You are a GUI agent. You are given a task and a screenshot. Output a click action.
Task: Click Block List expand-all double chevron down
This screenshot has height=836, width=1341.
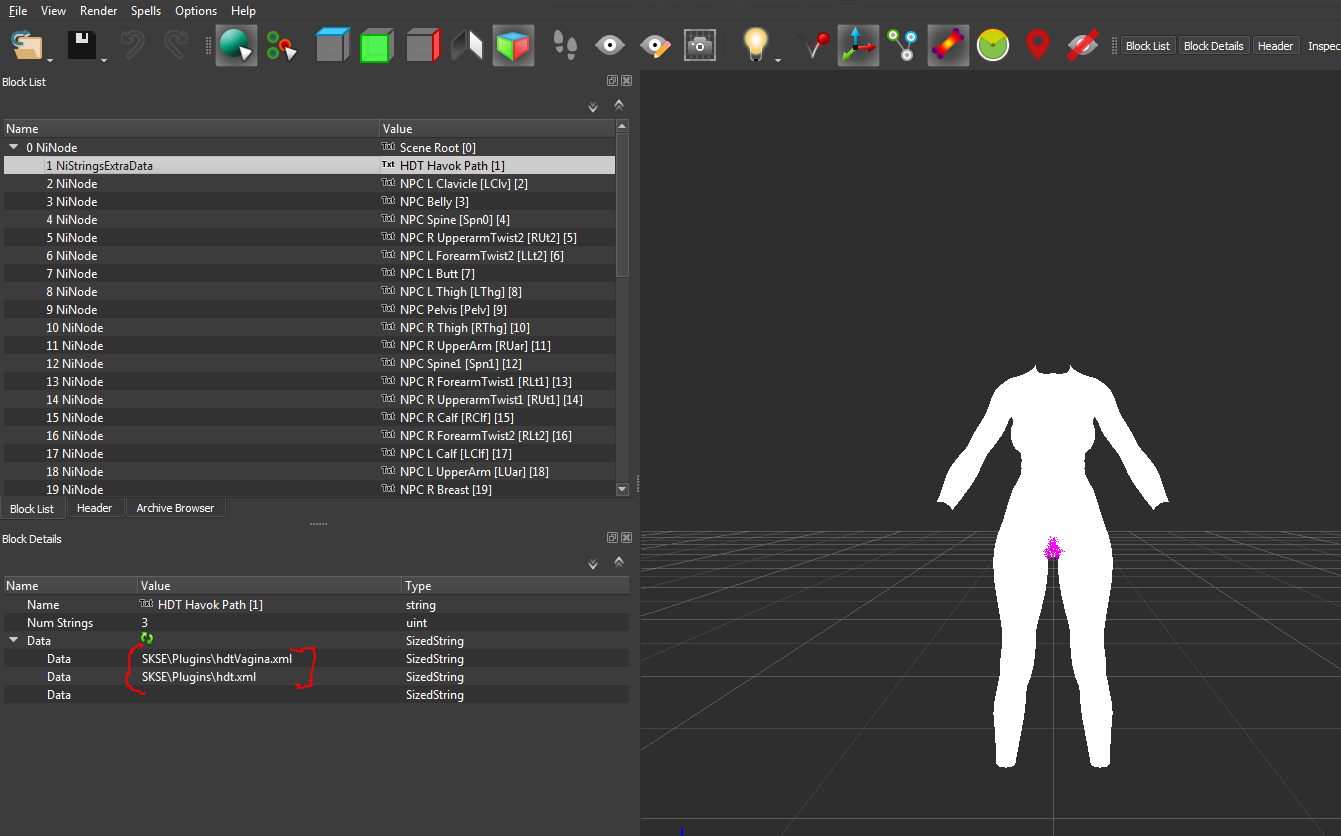point(593,106)
